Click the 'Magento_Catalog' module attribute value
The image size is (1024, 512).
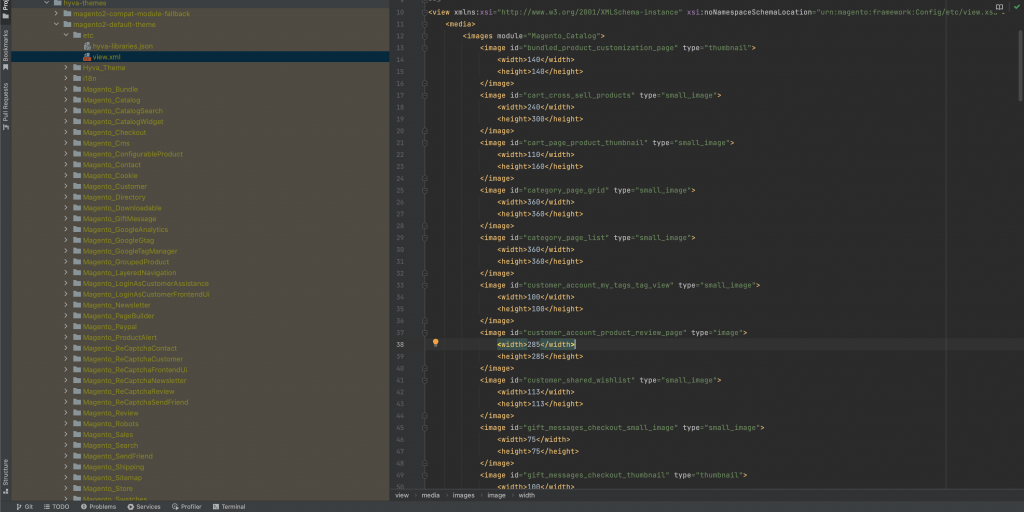click(566, 36)
